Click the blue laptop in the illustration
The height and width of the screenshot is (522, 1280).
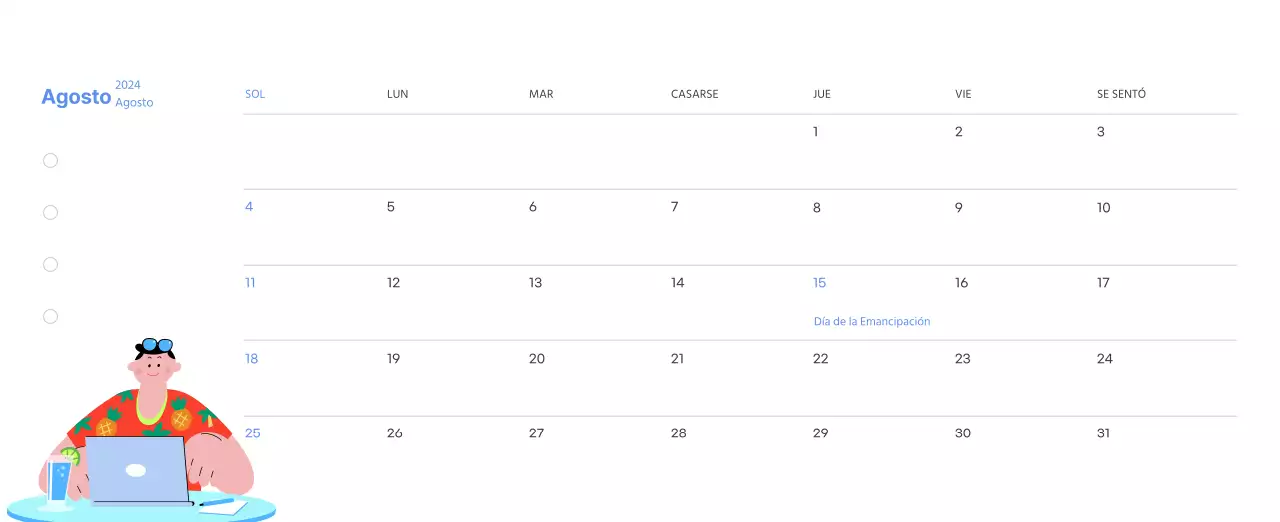coord(137,469)
